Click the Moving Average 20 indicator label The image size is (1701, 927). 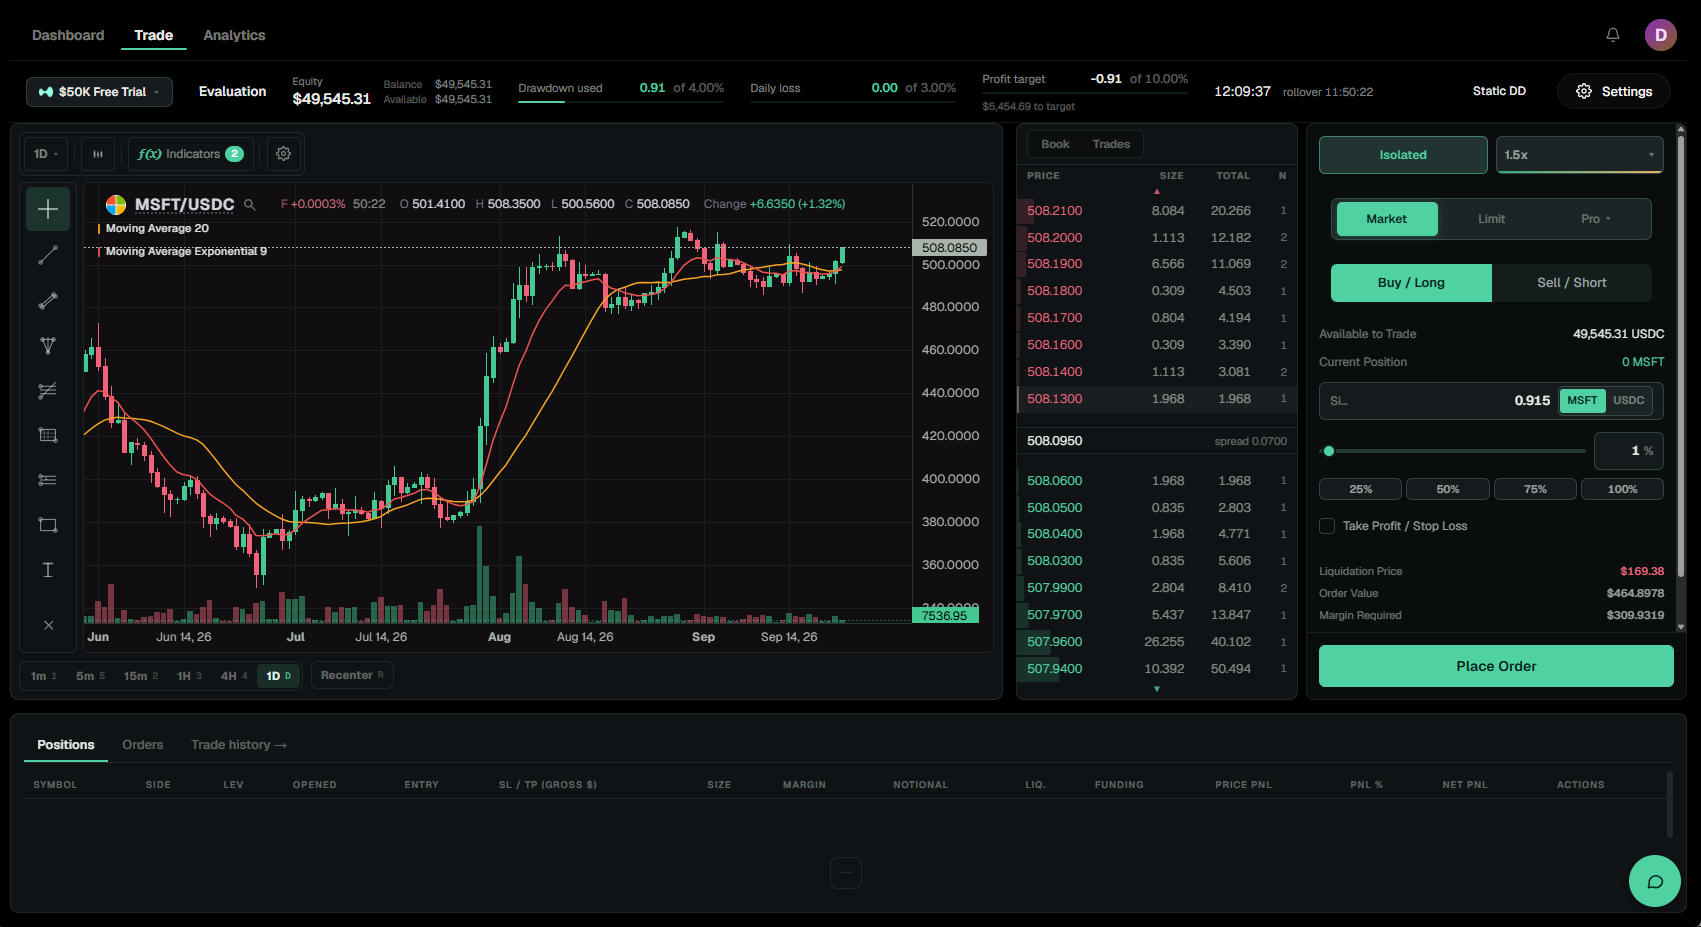tap(157, 229)
